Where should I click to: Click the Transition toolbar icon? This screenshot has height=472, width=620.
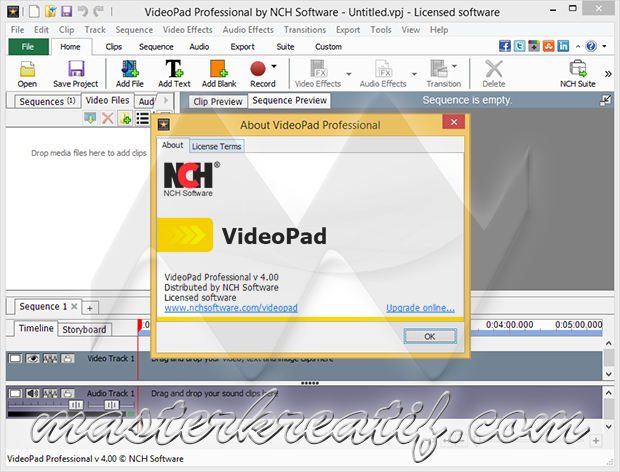click(439, 68)
